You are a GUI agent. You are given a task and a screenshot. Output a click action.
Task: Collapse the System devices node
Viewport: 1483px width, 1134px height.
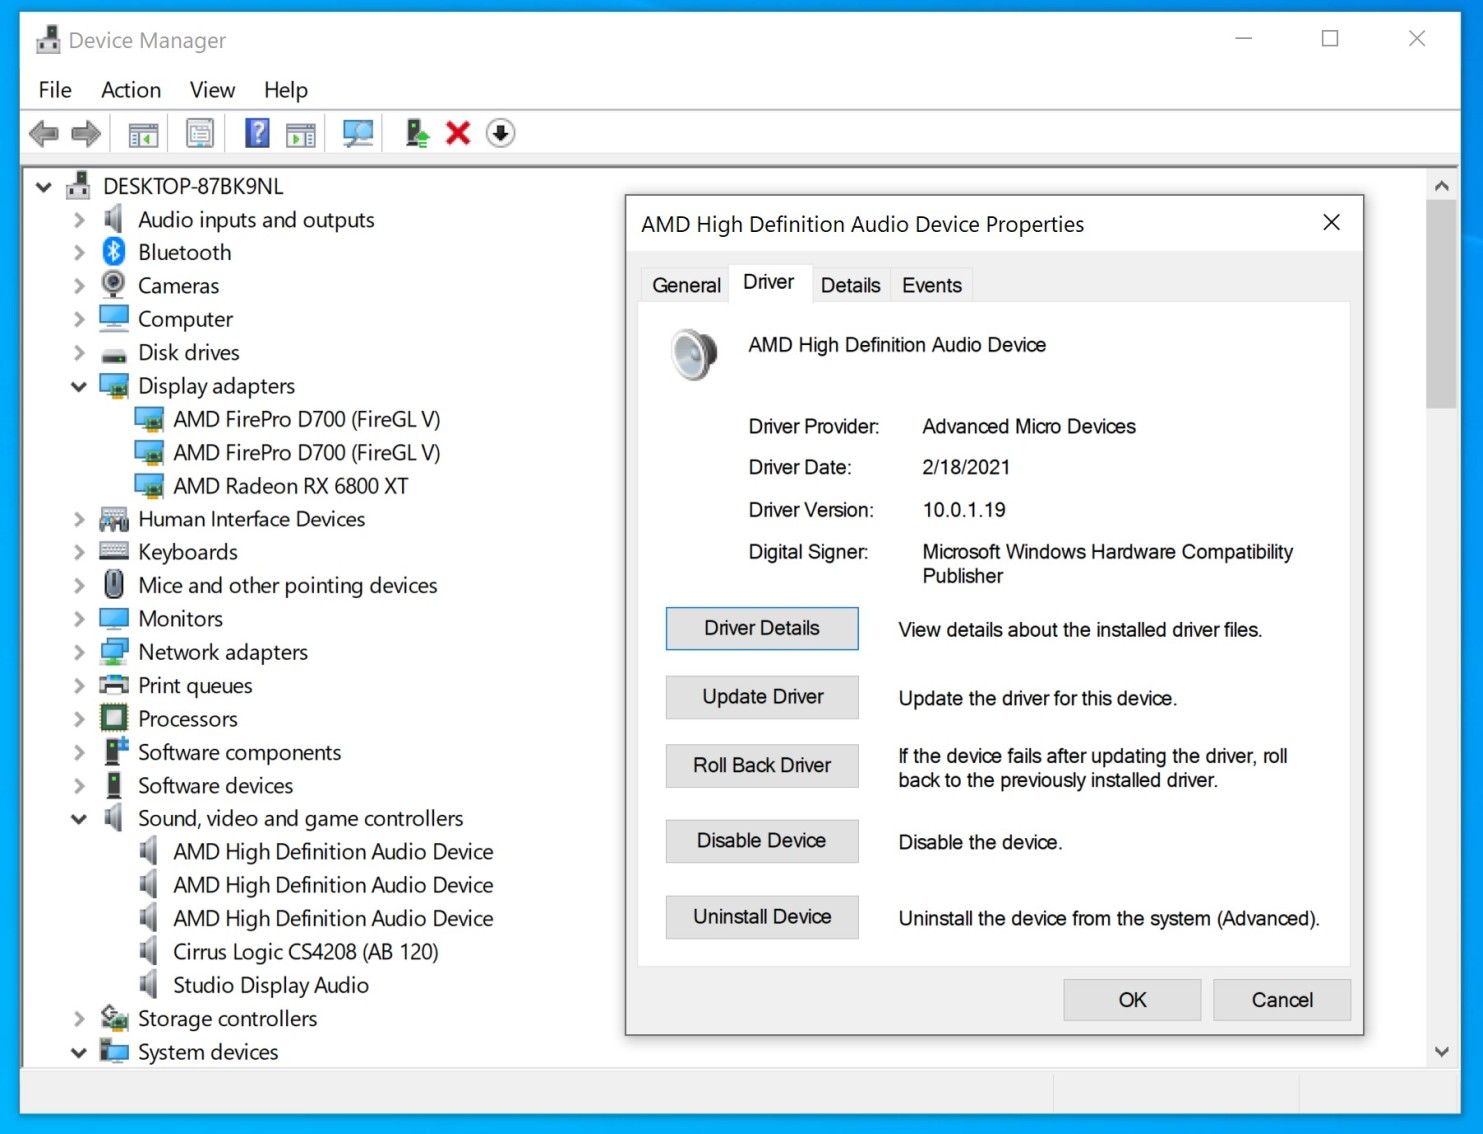(x=79, y=1052)
